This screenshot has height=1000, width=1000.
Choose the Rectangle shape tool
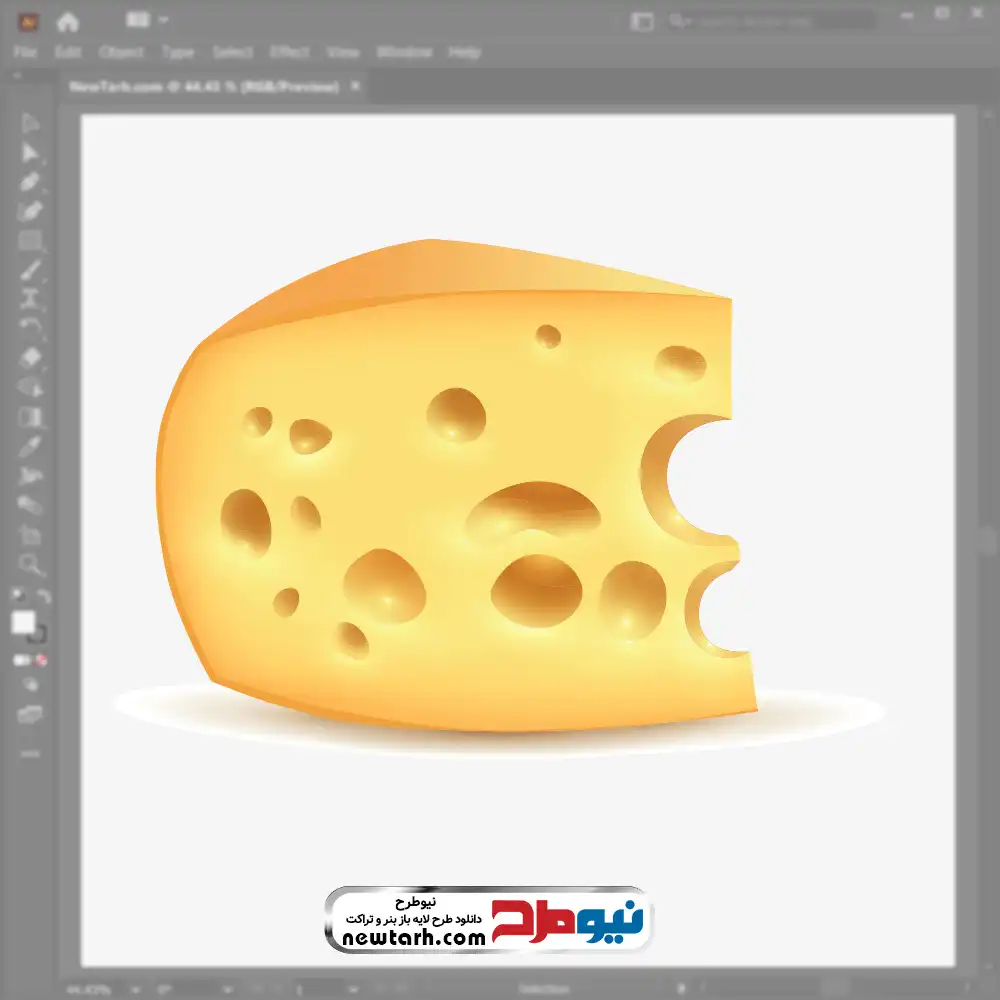click(x=30, y=240)
